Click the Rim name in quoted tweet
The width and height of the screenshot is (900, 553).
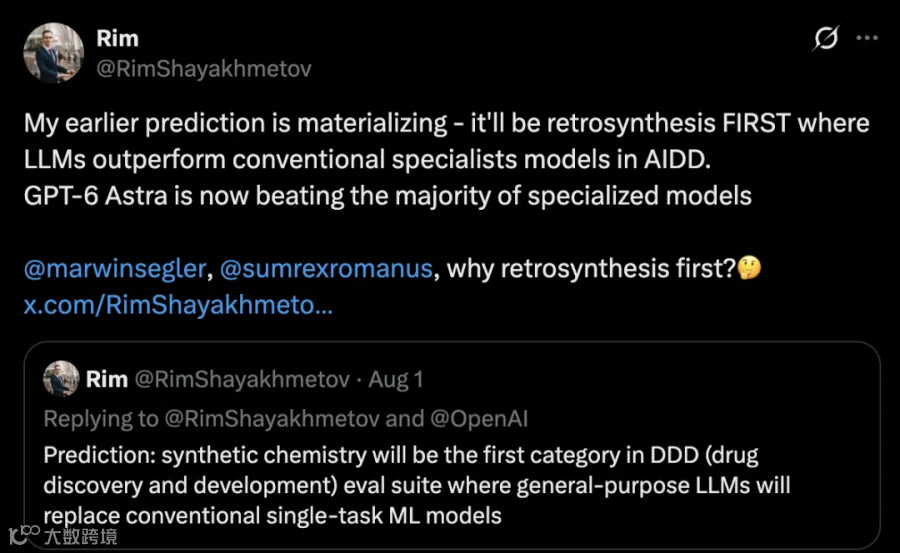(x=107, y=380)
